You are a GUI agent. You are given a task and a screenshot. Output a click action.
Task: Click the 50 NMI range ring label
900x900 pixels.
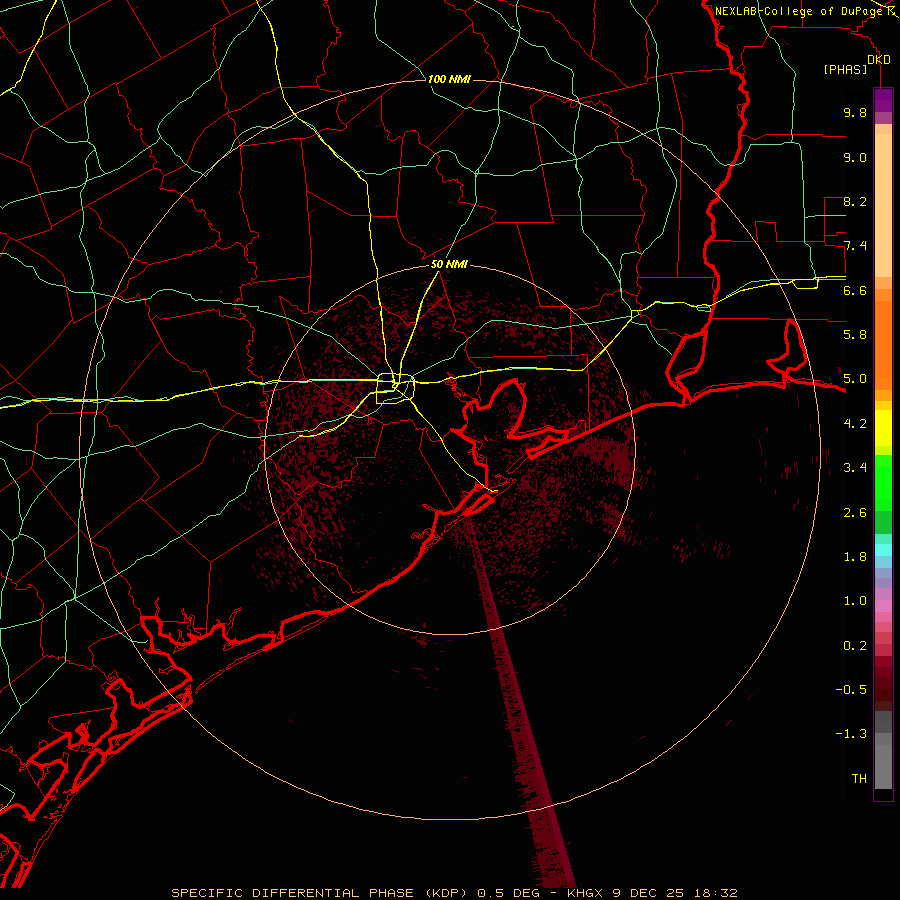[449, 265]
